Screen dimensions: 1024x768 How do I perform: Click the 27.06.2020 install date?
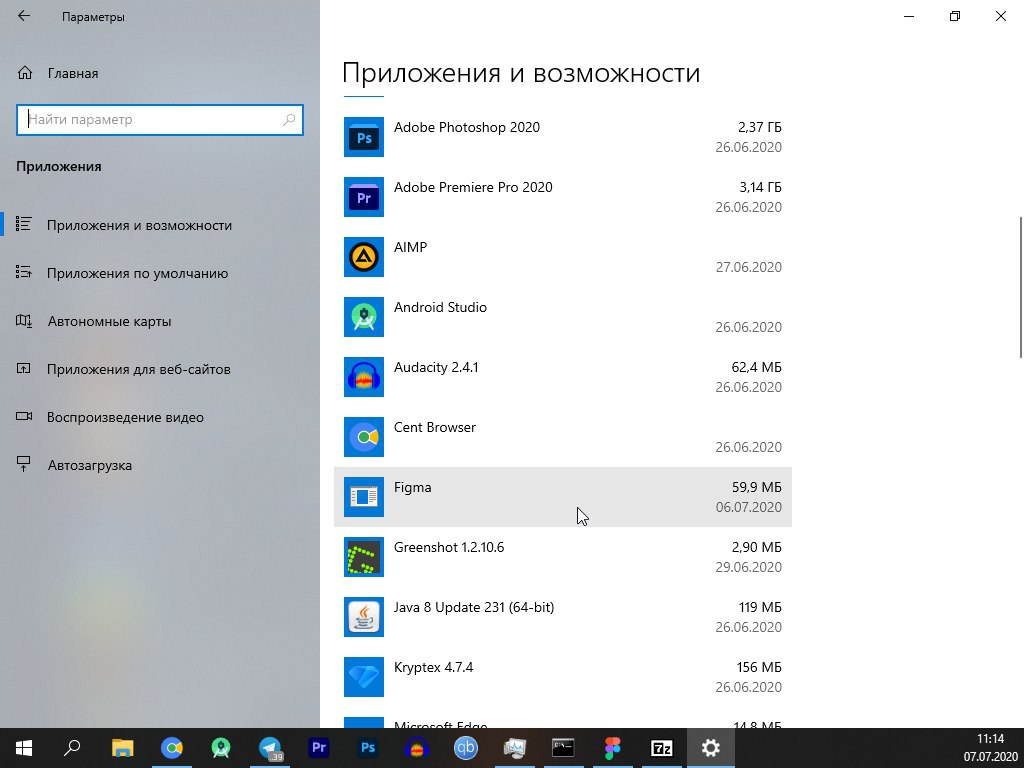748,267
